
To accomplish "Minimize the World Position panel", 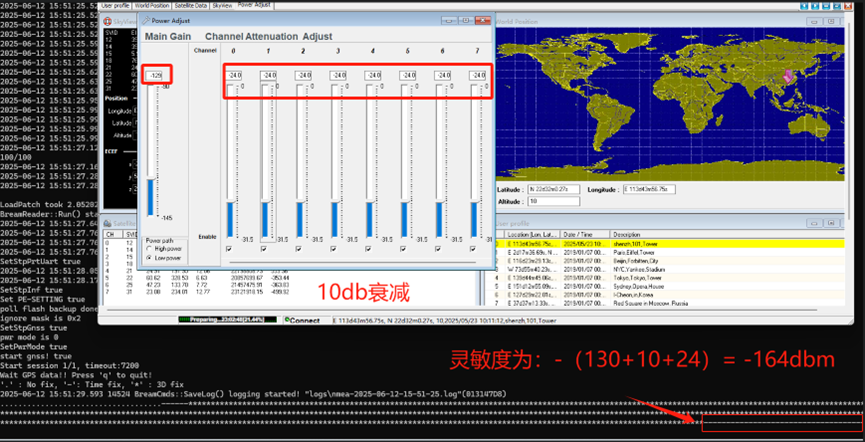I will (x=816, y=21).
